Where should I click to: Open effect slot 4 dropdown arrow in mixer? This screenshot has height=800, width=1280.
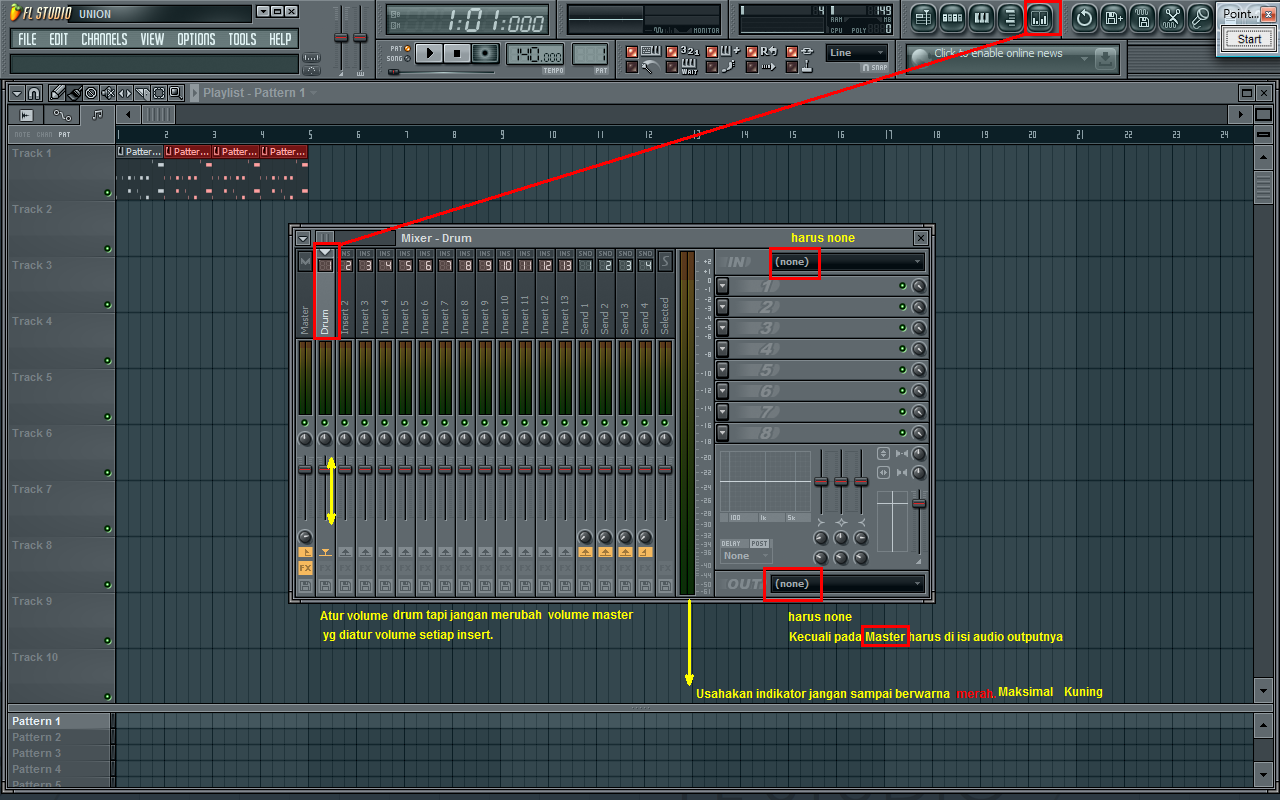pos(723,349)
